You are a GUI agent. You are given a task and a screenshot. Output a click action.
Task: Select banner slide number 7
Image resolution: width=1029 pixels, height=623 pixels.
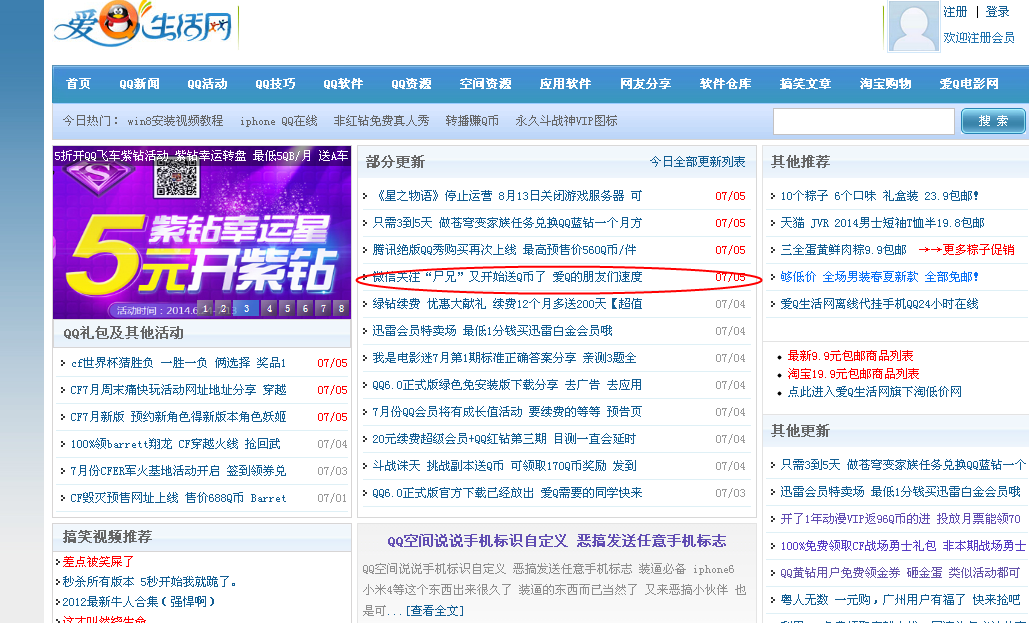pos(323,308)
